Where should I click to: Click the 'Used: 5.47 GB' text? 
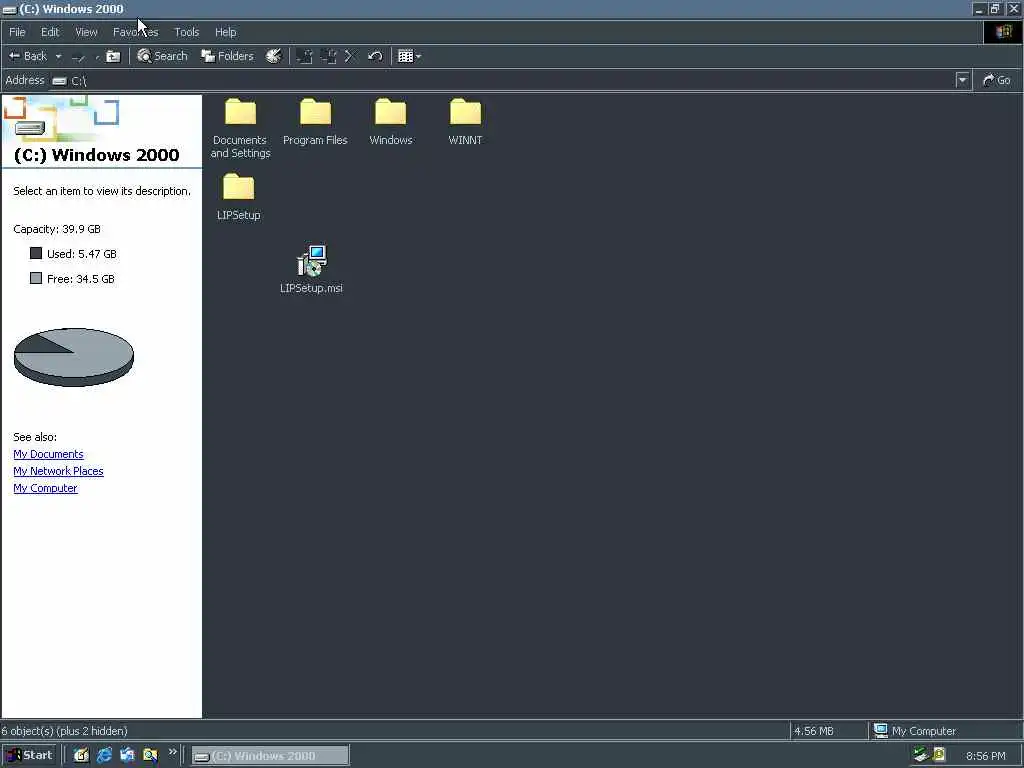tap(82, 254)
